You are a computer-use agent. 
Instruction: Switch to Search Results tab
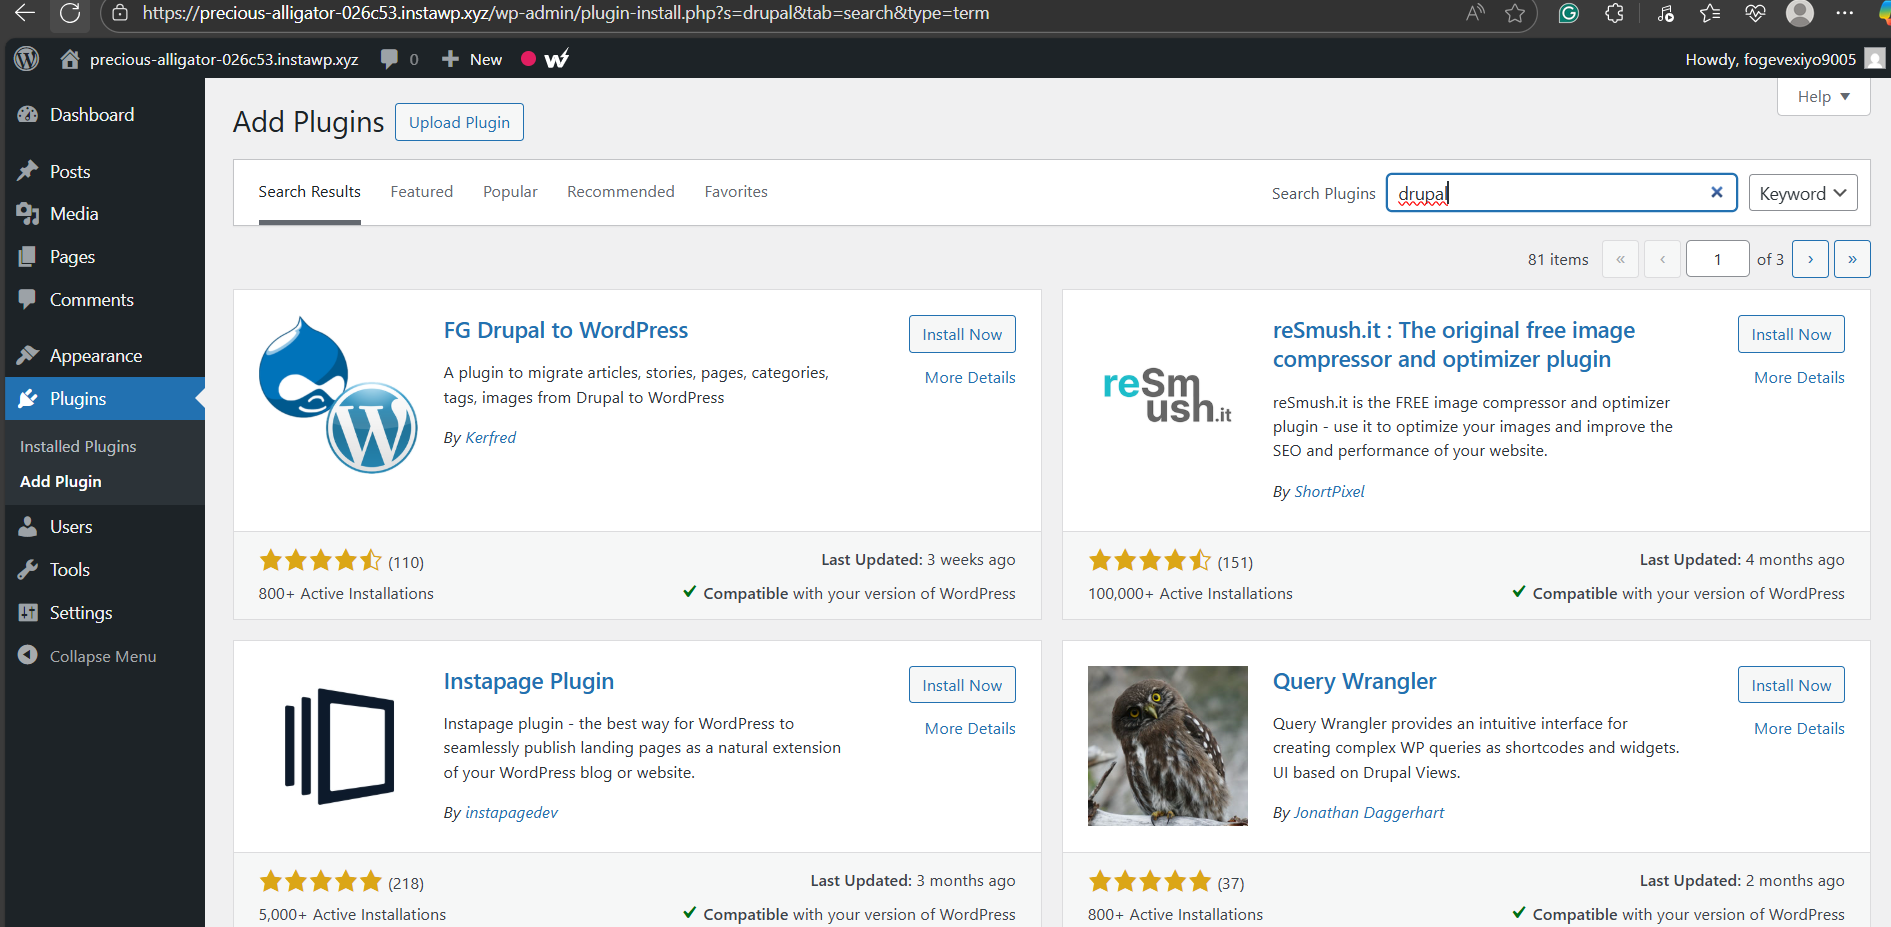click(309, 192)
